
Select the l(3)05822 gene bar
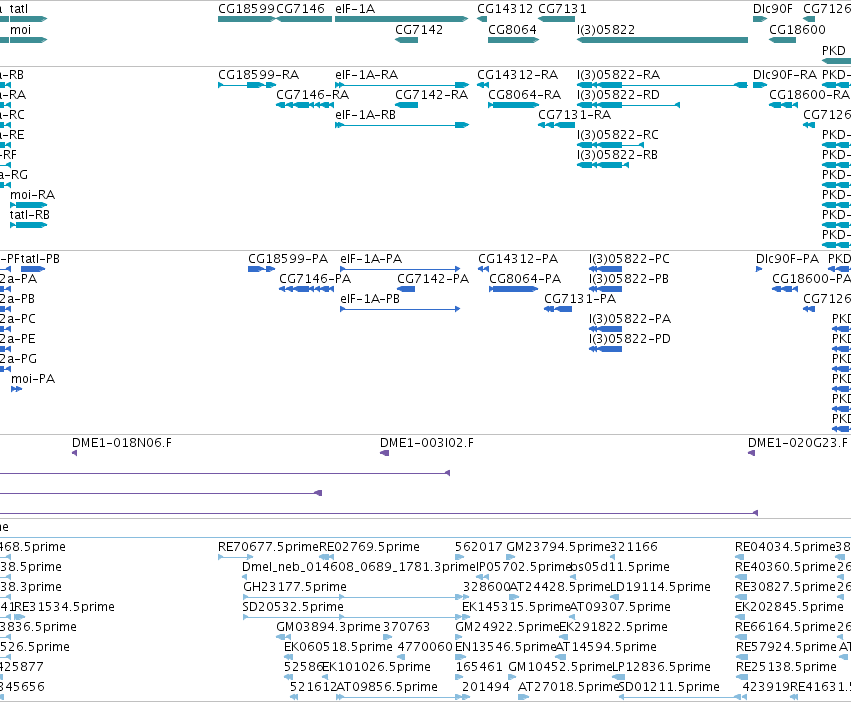tap(662, 40)
